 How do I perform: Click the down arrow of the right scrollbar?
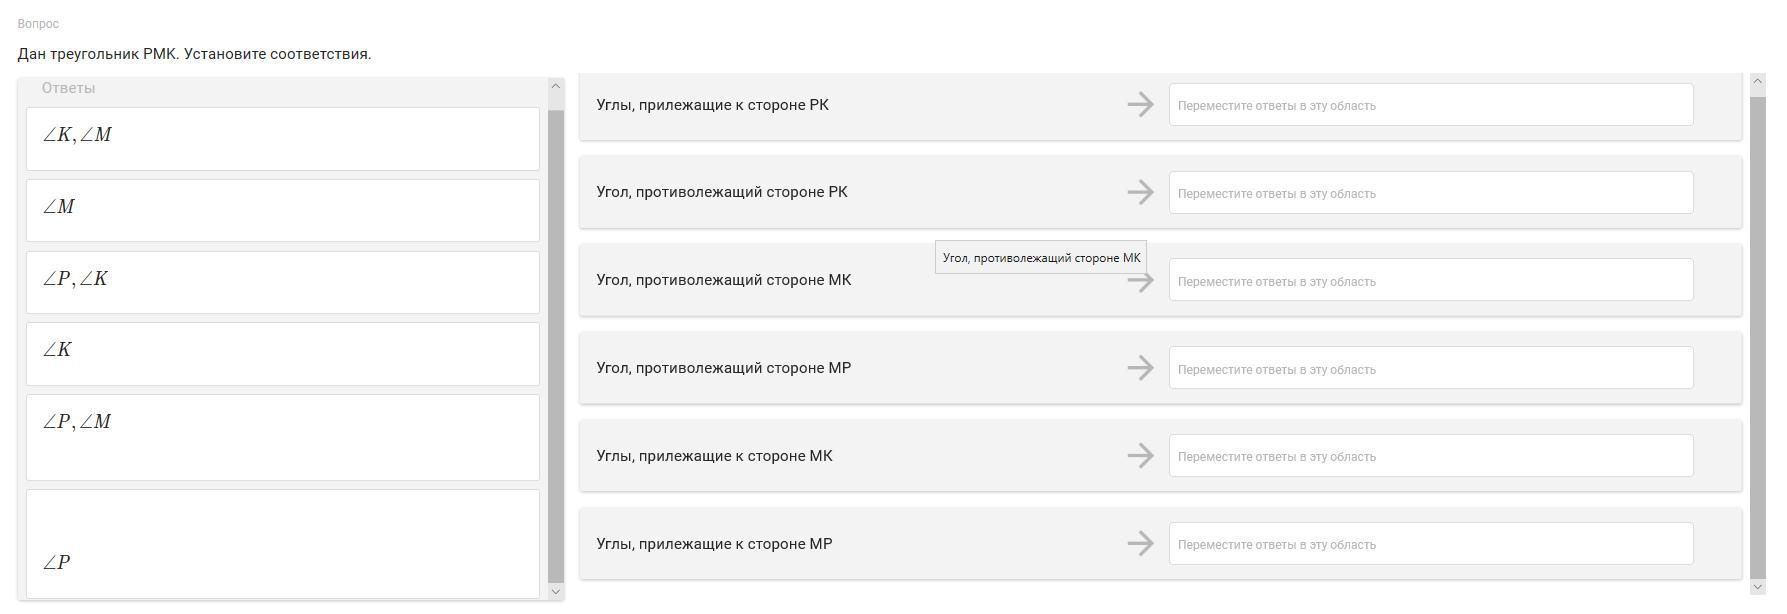point(1758,587)
